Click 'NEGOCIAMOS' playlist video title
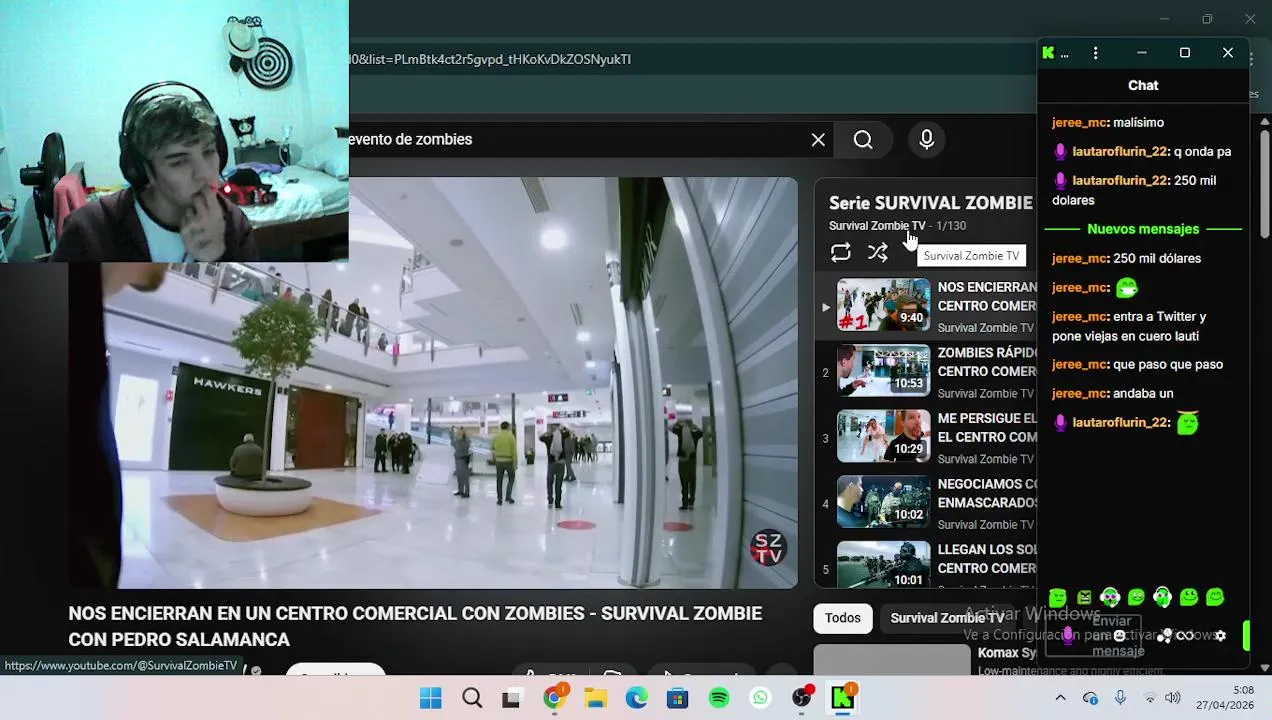This screenshot has width=1272, height=720. pyautogui.click(x=986, y=493)
